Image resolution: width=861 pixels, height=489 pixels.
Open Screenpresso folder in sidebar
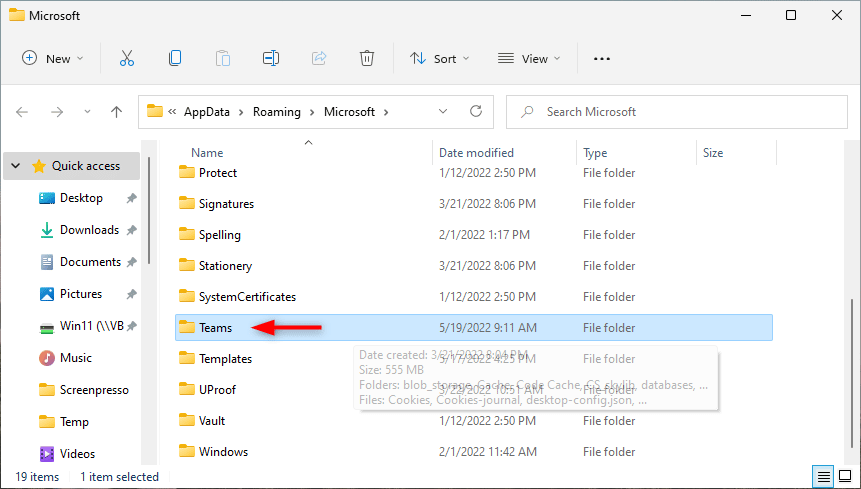click(x=94, y=390)
